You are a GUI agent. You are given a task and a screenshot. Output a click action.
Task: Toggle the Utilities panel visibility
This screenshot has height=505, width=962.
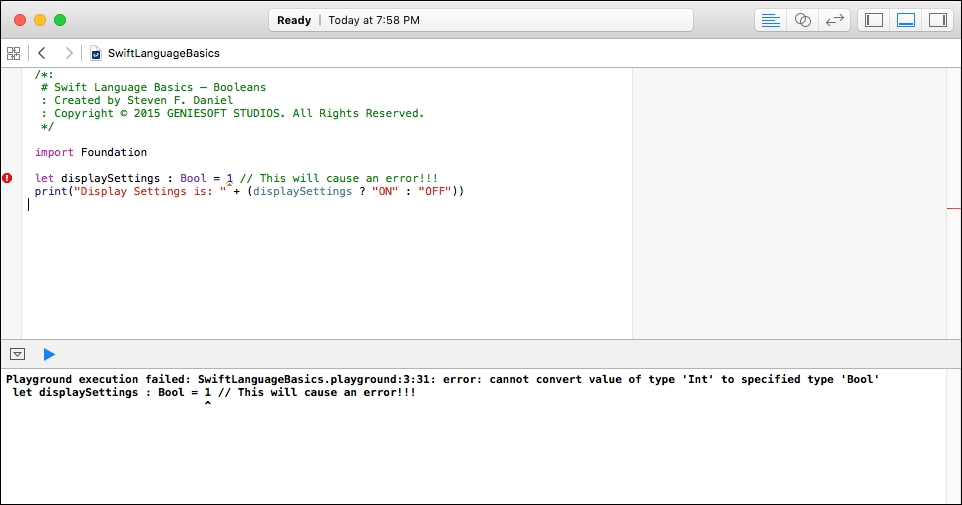937,20
